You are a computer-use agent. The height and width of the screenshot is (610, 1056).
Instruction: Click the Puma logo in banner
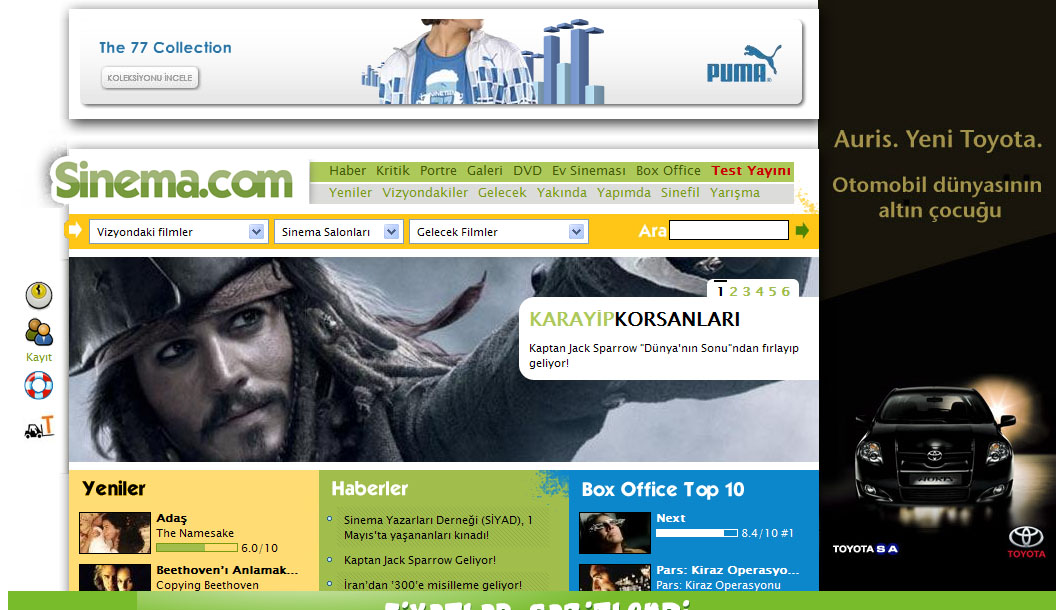pos(744,64)
